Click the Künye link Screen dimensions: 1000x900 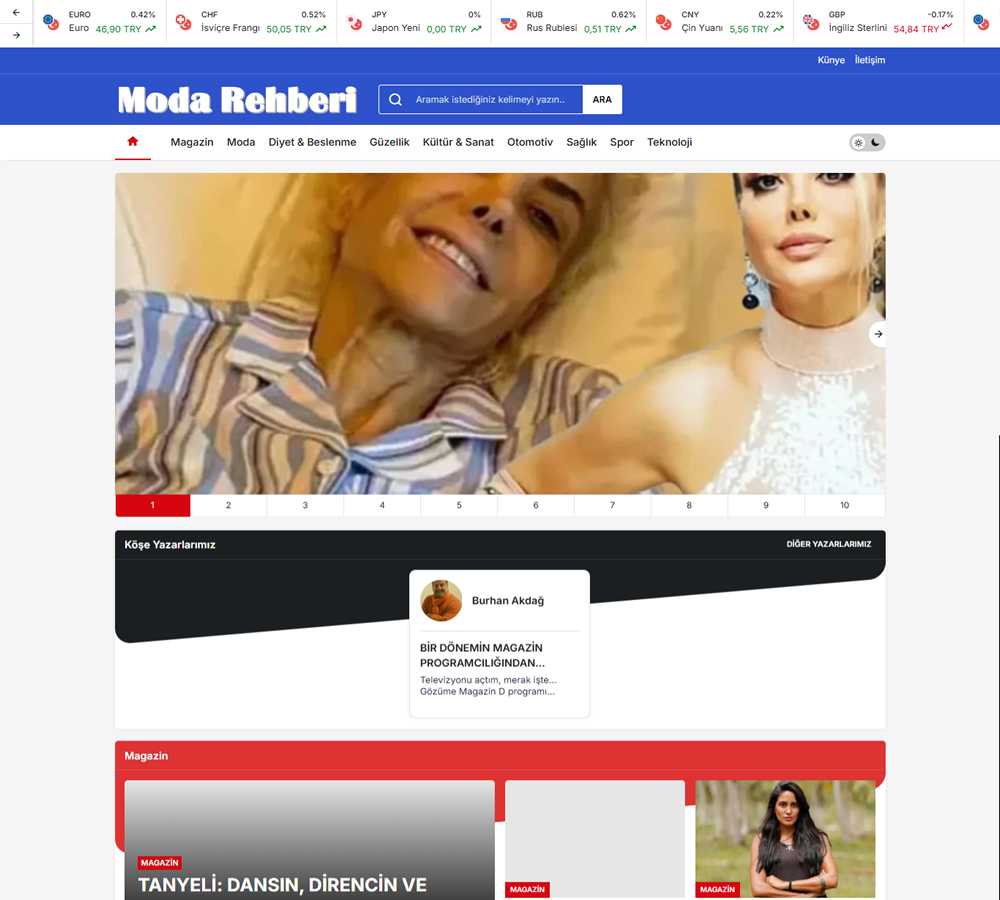tap(831, 60)
